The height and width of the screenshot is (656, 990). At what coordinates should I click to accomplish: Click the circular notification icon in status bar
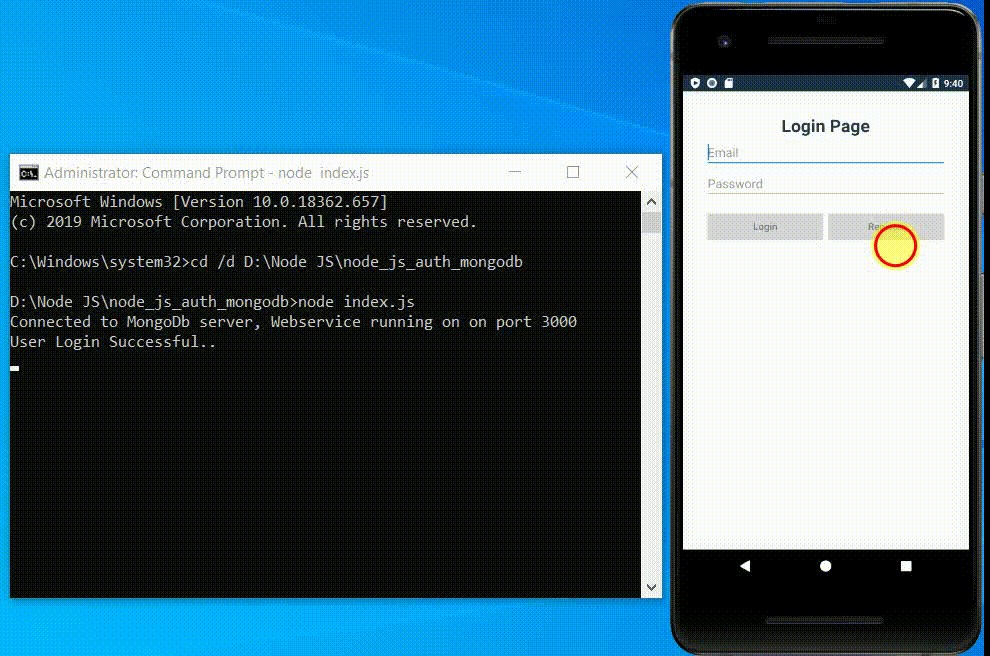coord(712,82)
